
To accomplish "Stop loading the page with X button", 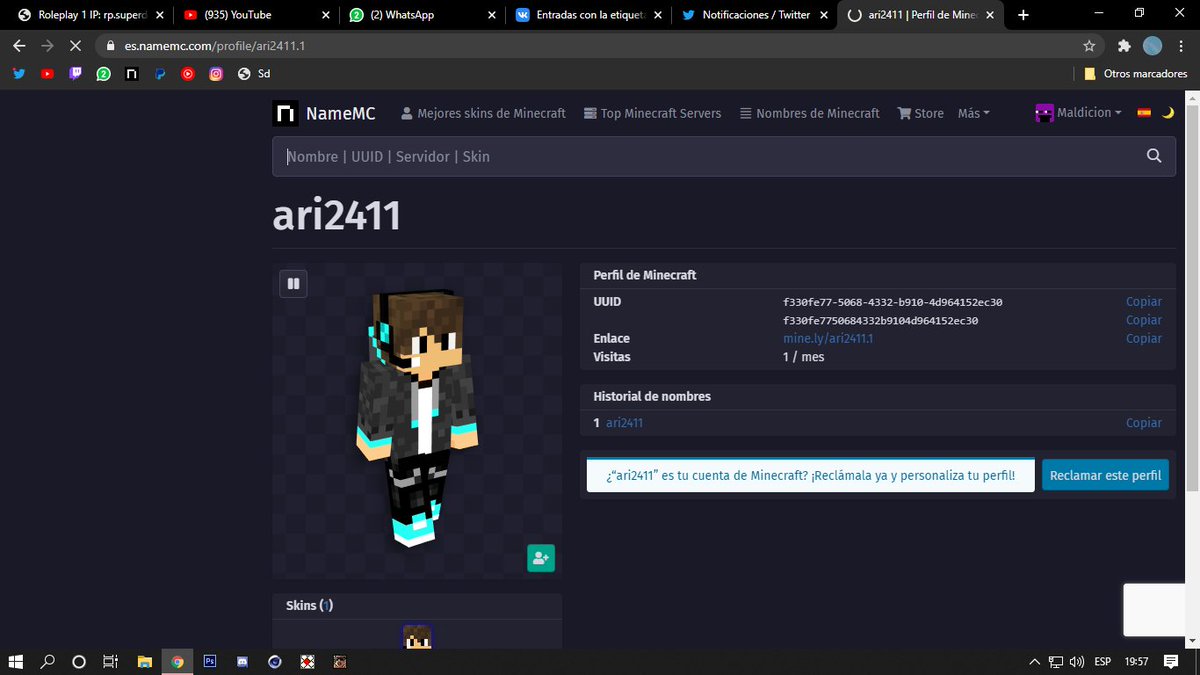I will 75,45.
